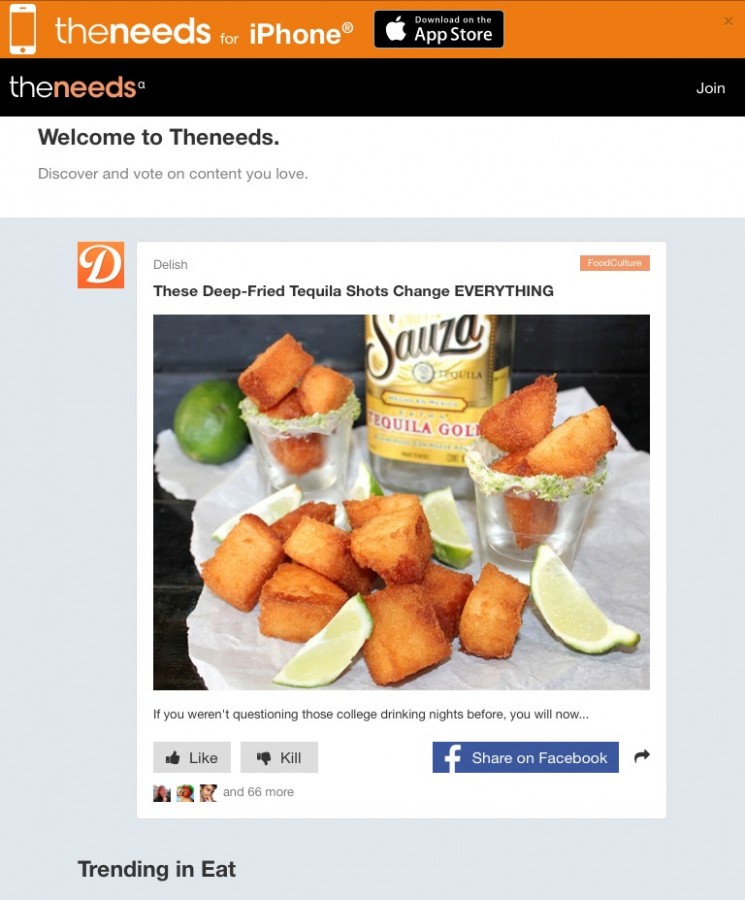
Task: Close the orange iPhone app banner
Action: 728,21
